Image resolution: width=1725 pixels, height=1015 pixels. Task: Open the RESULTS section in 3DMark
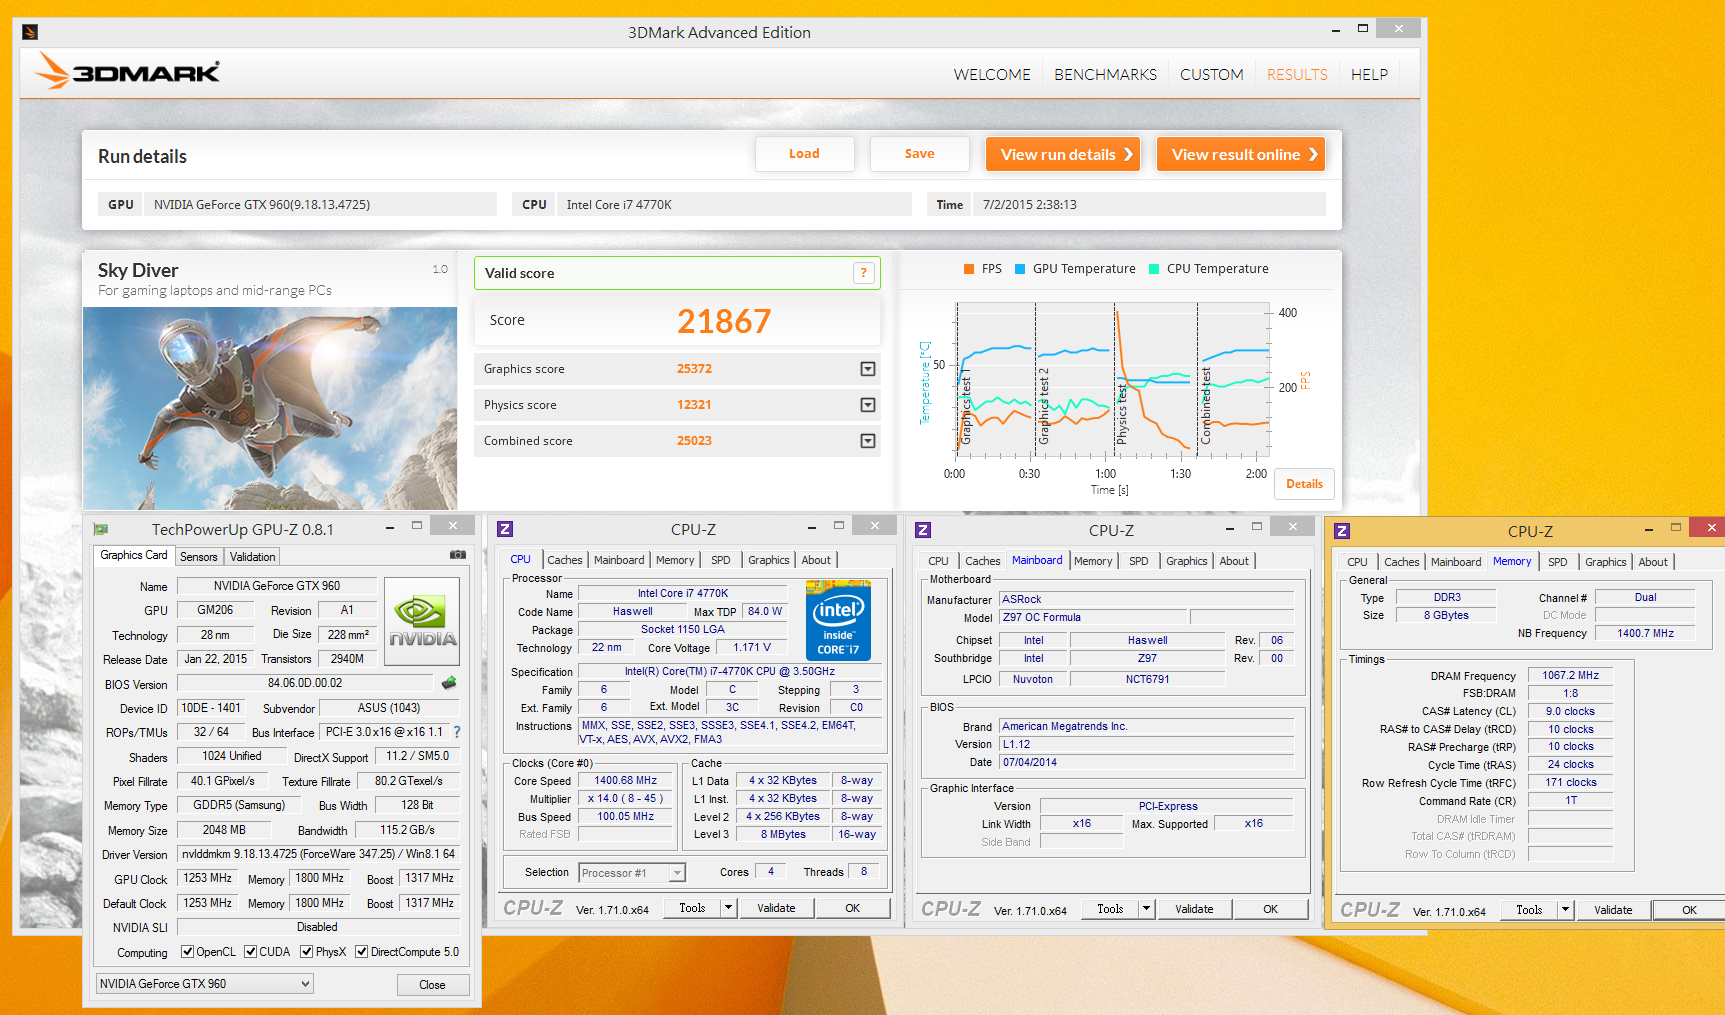(x=1297, y=75)
